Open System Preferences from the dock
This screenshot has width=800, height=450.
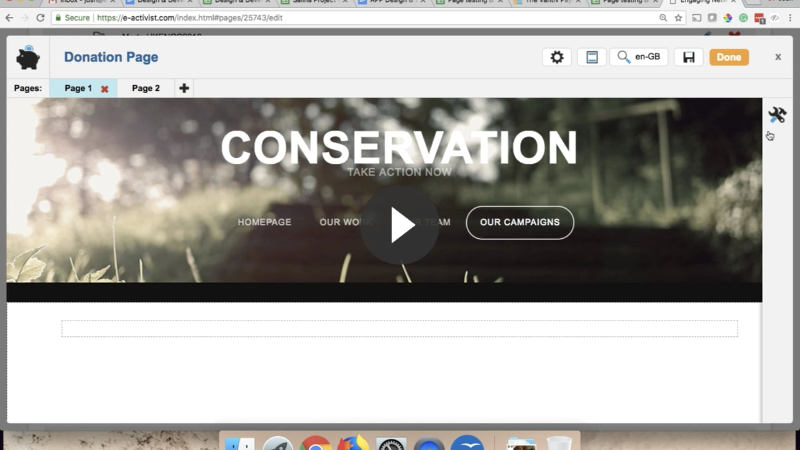(391, 443)
